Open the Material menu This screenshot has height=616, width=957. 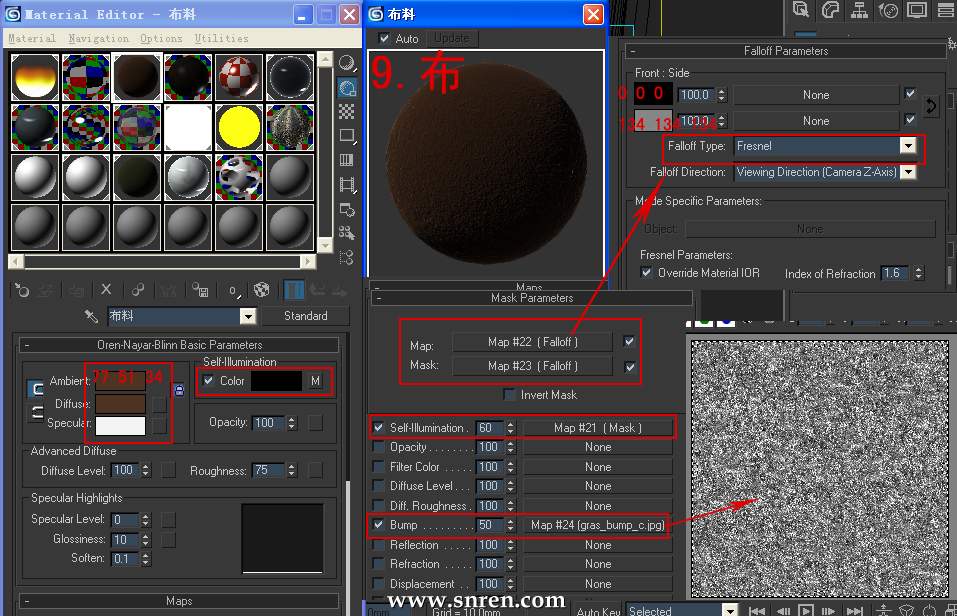[x=32, y=38]
